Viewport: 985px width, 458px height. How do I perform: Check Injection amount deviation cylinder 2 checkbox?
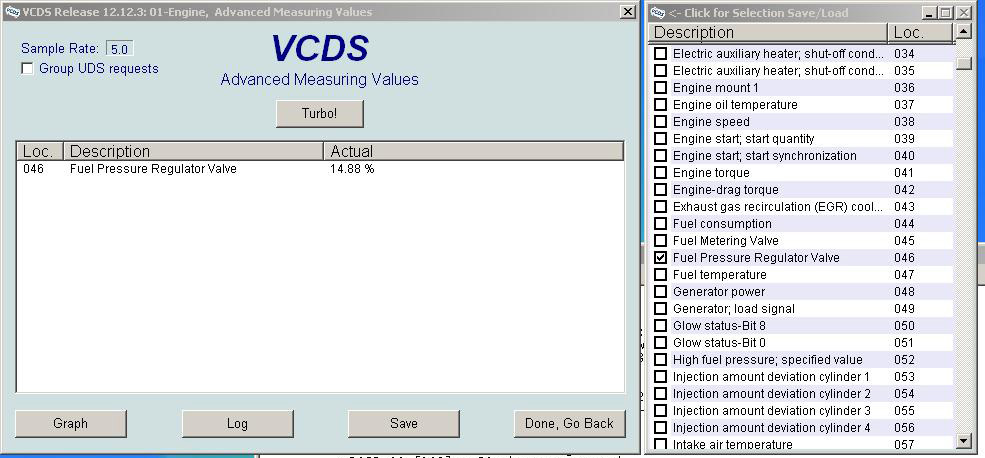(660, 393)
